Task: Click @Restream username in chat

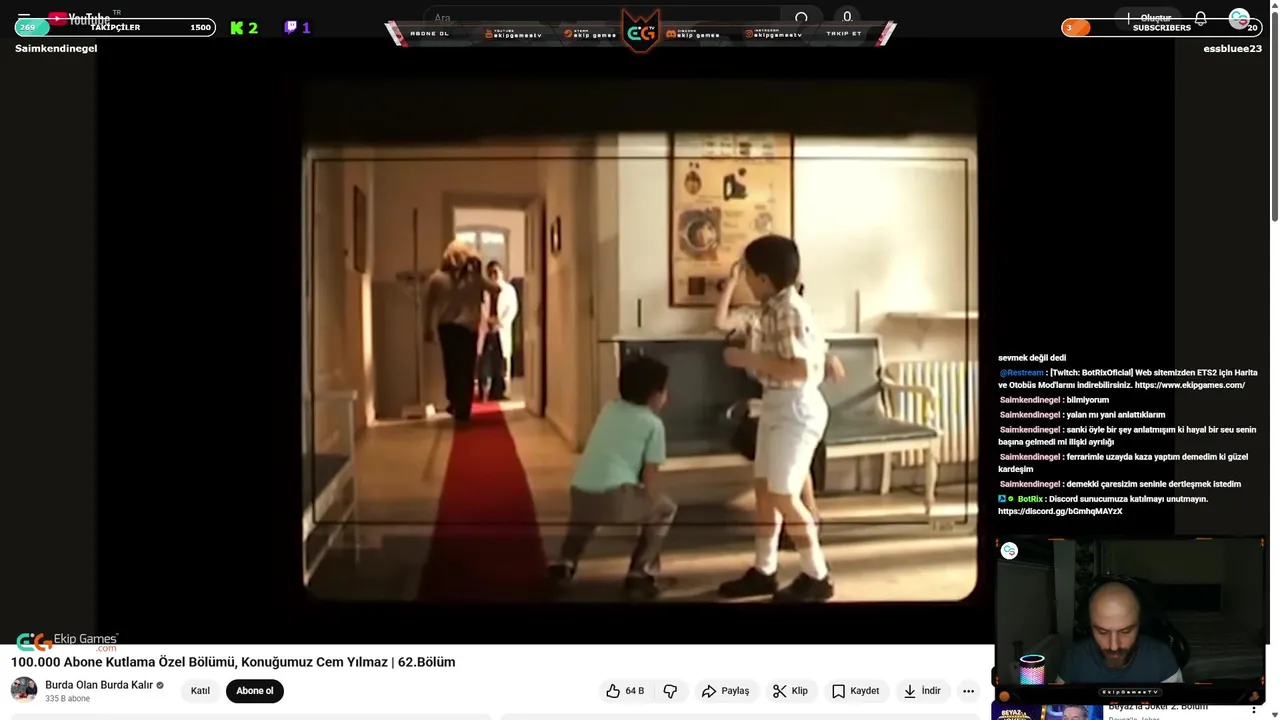Action: pyautogui.click(x=1021, y=372)
